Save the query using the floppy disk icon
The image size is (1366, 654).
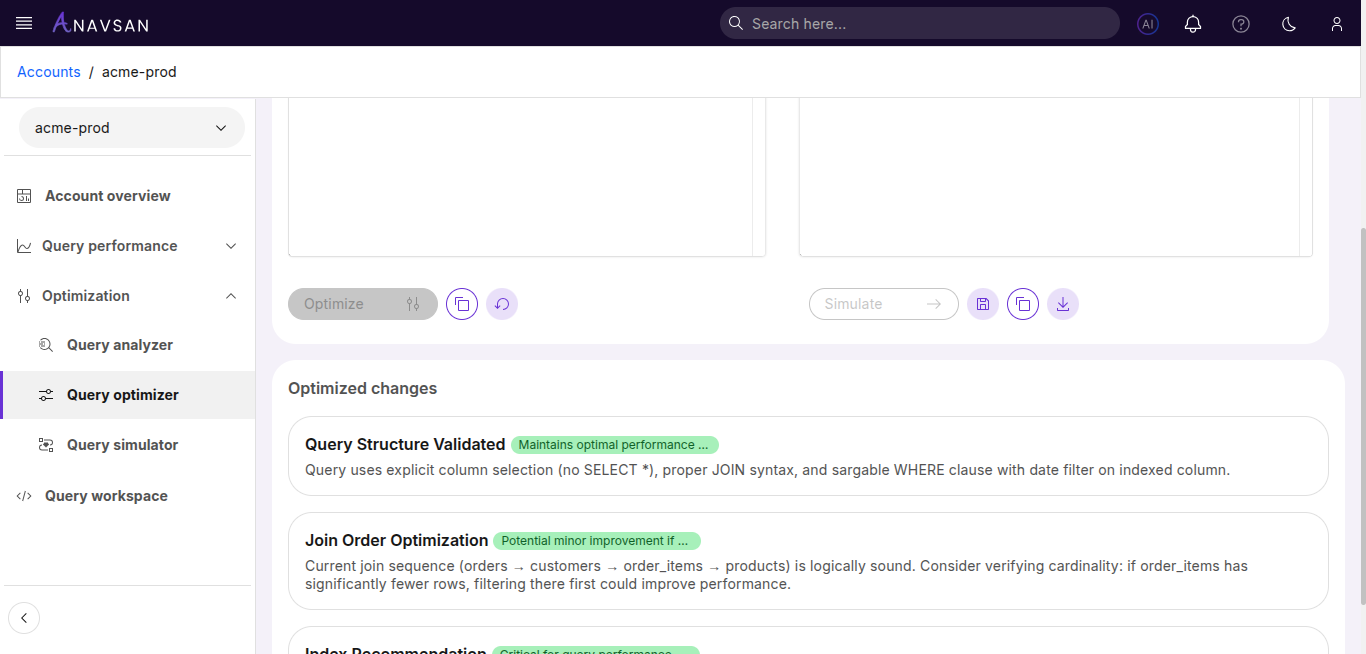point(983,303)
